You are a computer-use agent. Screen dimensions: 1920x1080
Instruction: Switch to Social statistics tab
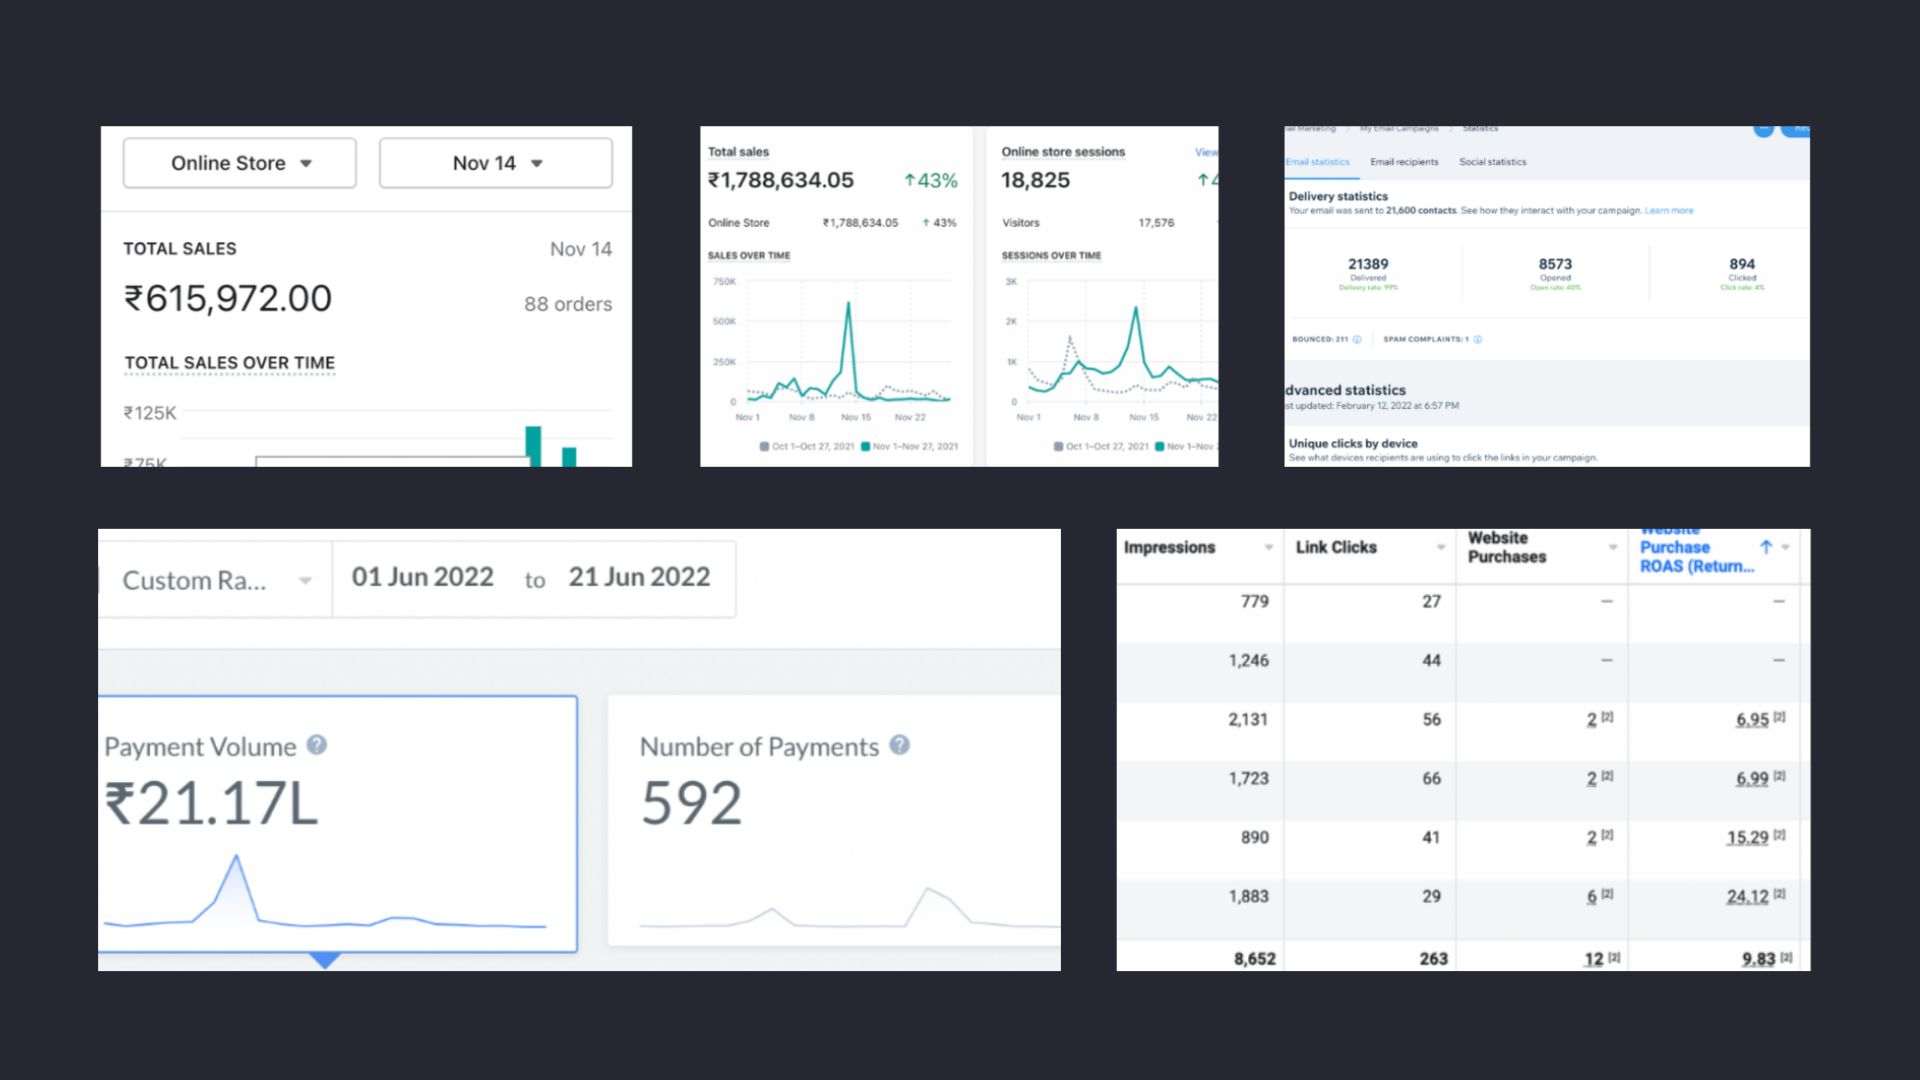coord(1492,162)
